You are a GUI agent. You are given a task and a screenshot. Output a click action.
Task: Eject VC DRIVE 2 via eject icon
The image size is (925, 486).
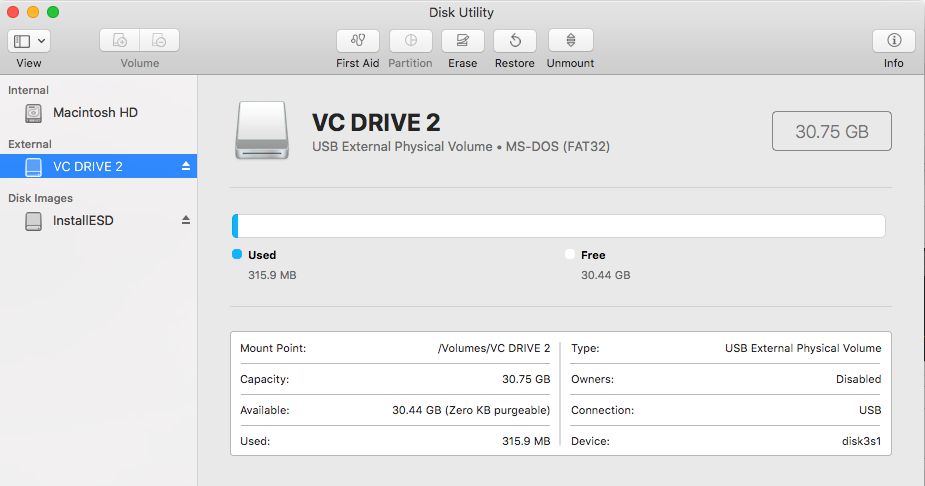pos(186,166)
